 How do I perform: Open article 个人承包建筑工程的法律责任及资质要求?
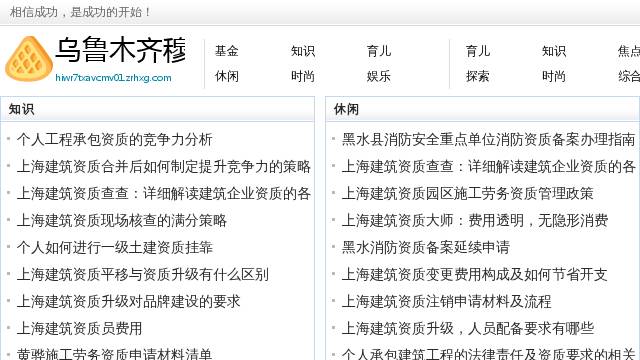coord(489,353)
